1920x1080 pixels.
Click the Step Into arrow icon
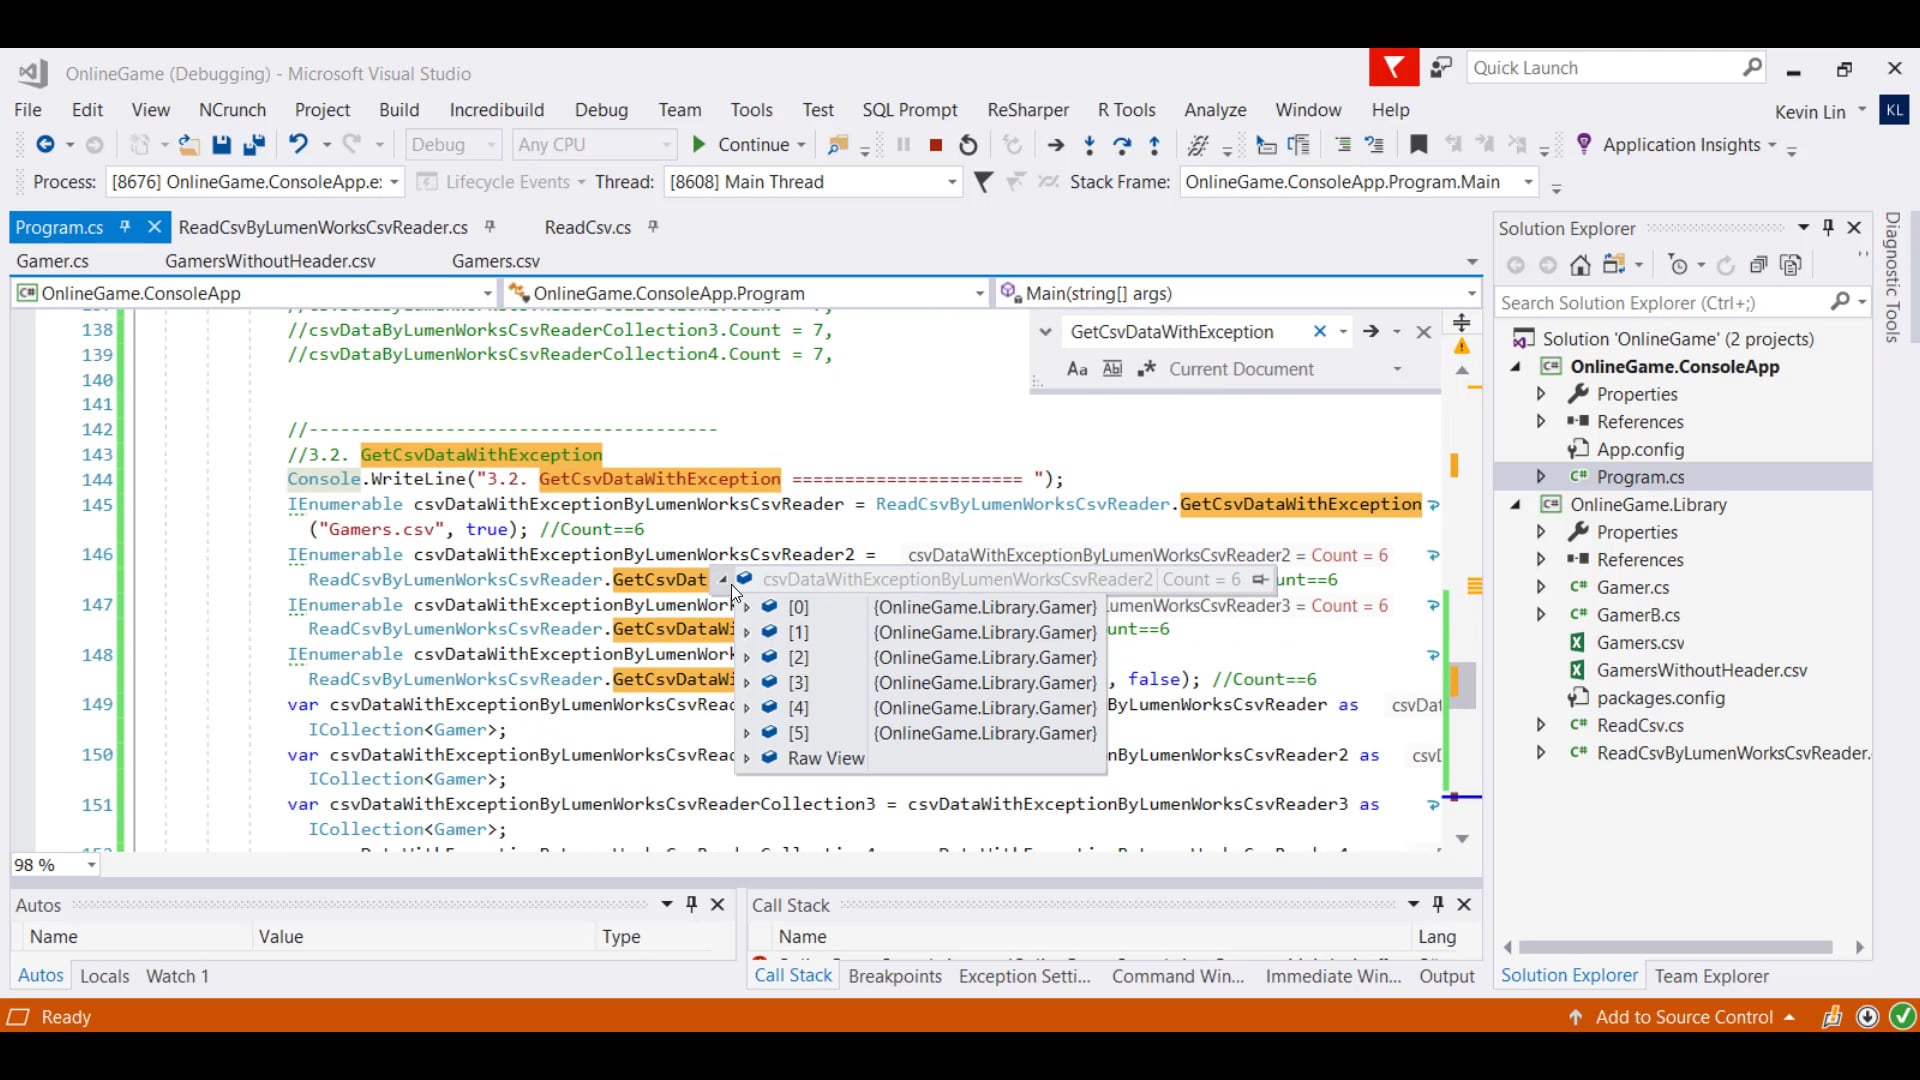click(x=1089, y=146)
